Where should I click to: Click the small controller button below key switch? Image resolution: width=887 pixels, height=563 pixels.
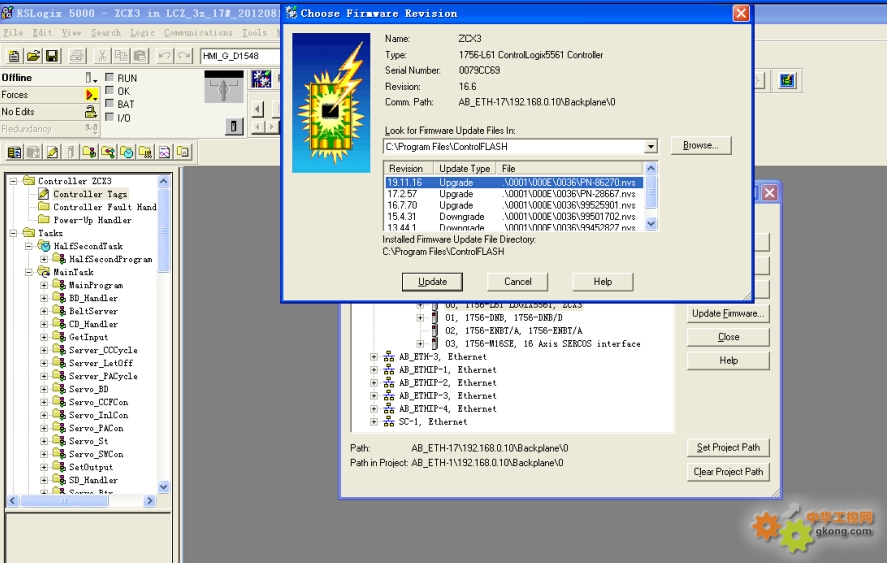click(x=234, y=126)
